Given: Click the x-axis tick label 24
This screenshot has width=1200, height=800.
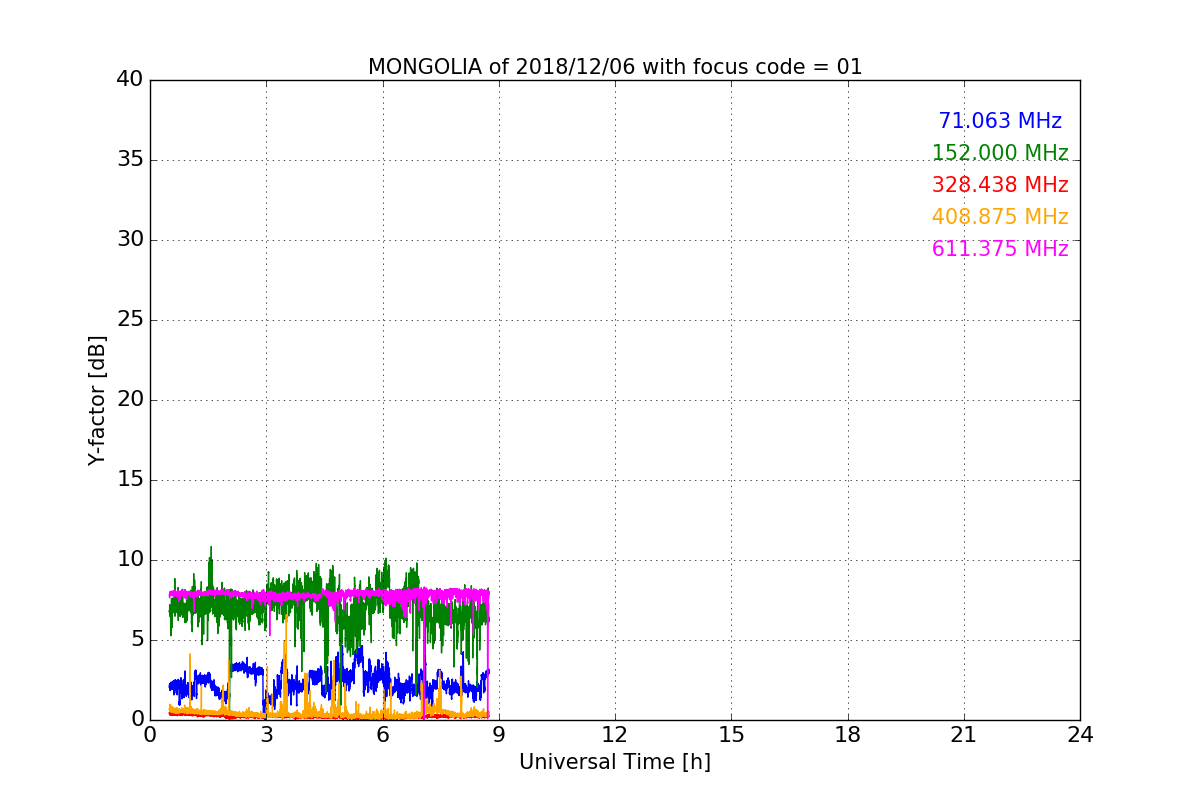Looking at the screenshot, I should click(1080, 735).
